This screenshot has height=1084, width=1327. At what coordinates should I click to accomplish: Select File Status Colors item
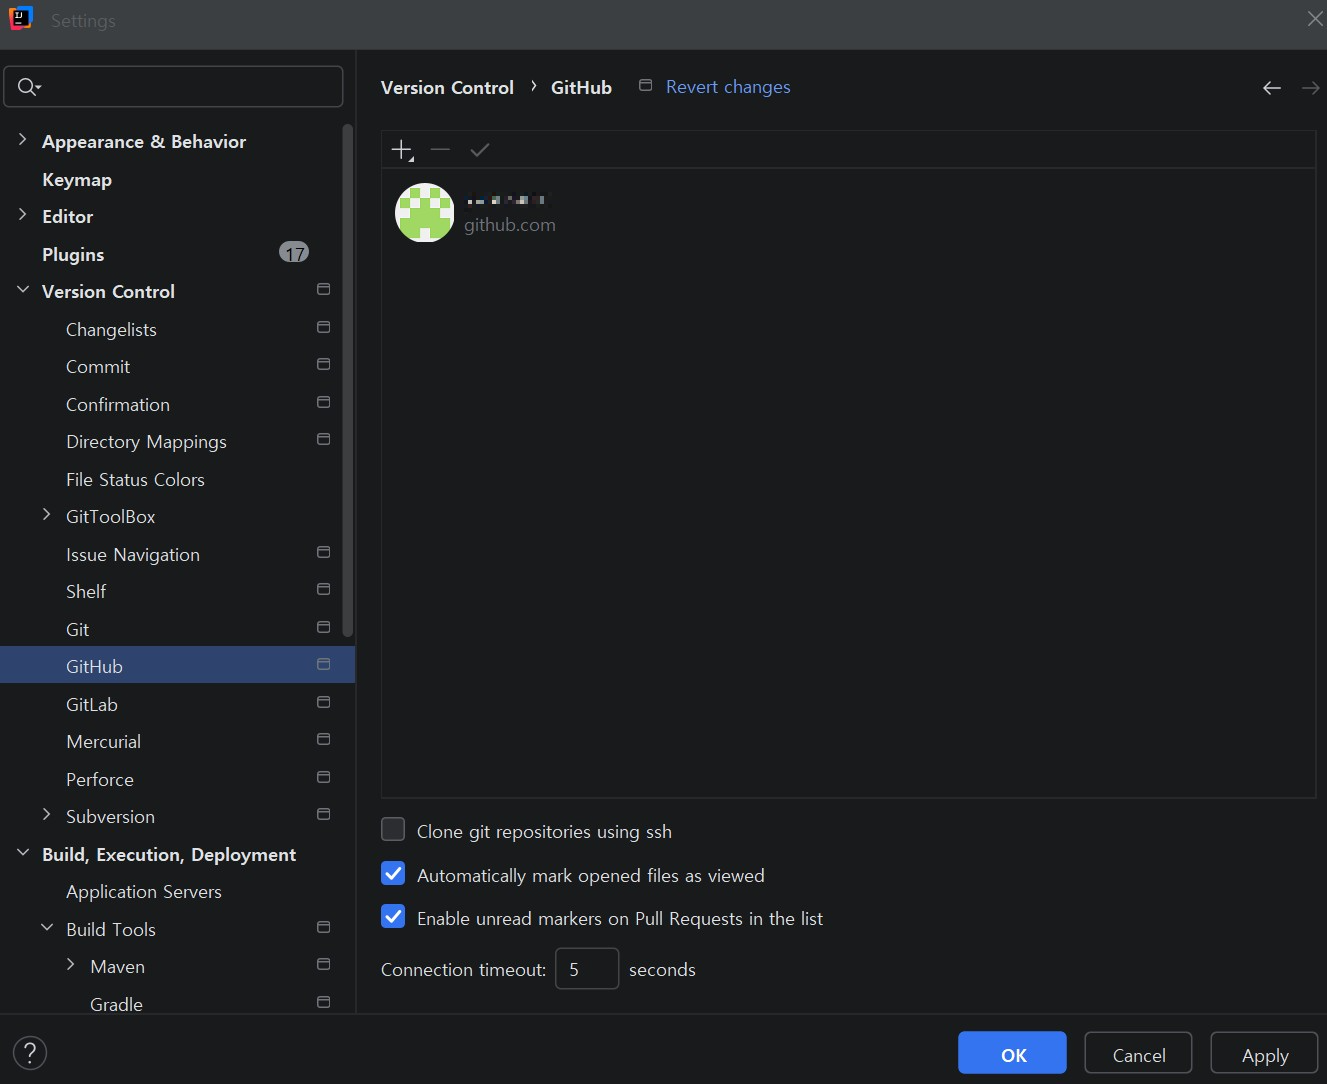point(135,480)
